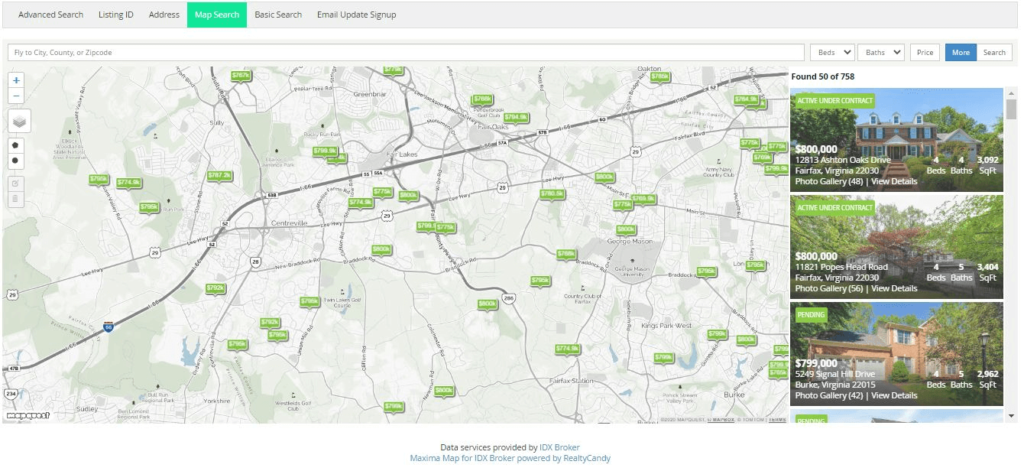Open the $780.5k listing marker
Image resolution: width=1024 pixels, height=471 pixels.
[552, 195]
